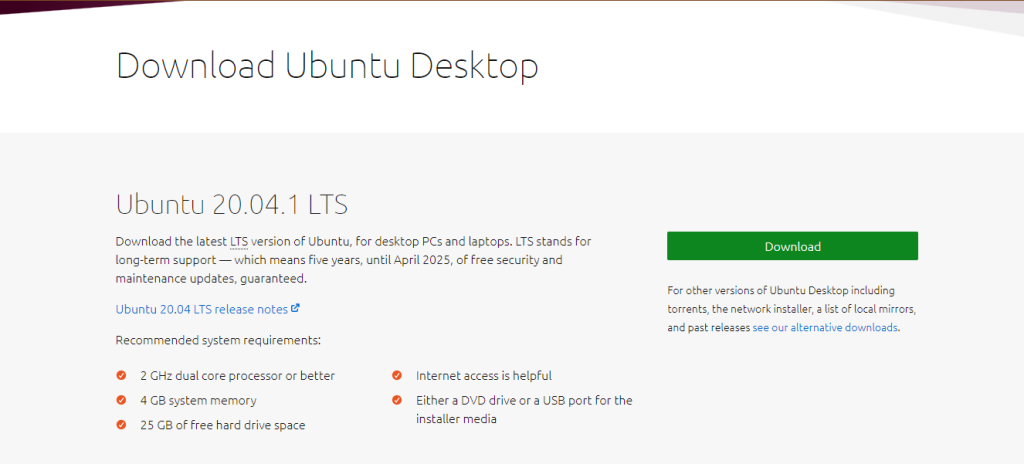Viewport: 1024px width, 464px height.
Task: Click the checkmark icon beside 25 GB drive space
Action: (x=121, y=425)
